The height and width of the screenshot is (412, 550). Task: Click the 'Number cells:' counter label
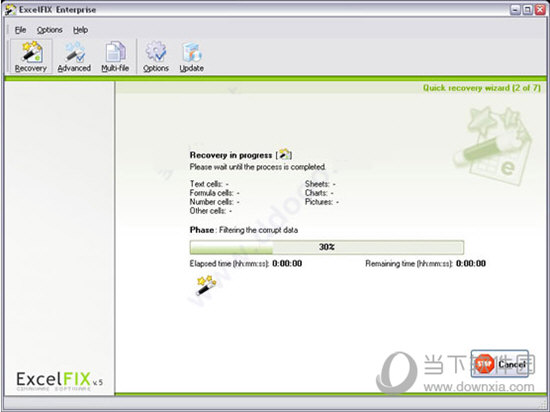point(212,202)
